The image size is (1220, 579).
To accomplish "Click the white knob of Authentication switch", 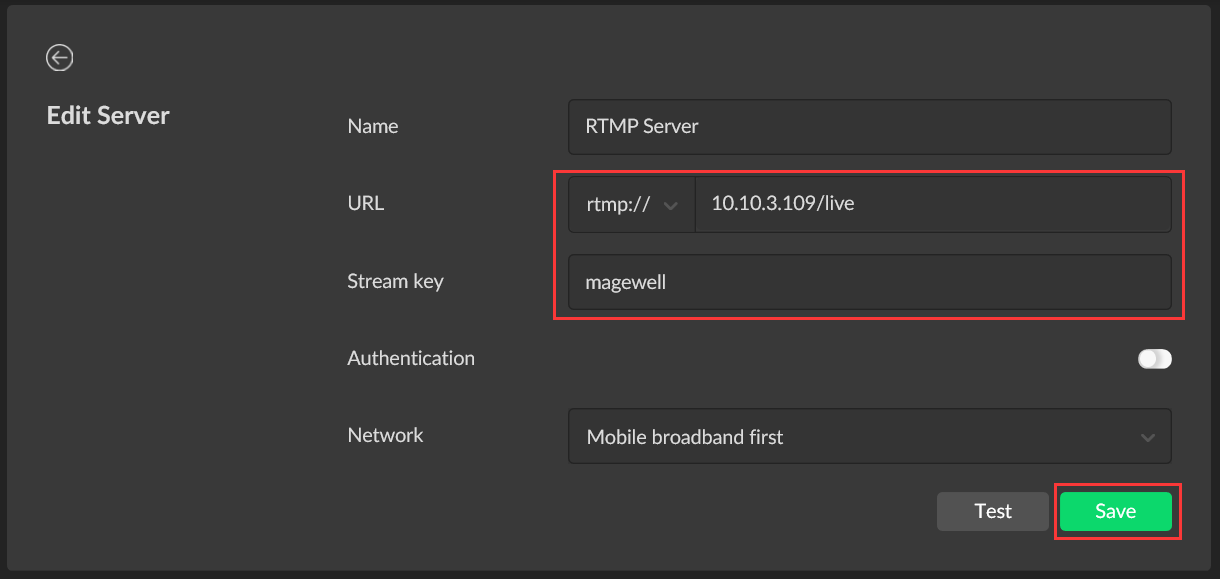I will (1147, 359).
